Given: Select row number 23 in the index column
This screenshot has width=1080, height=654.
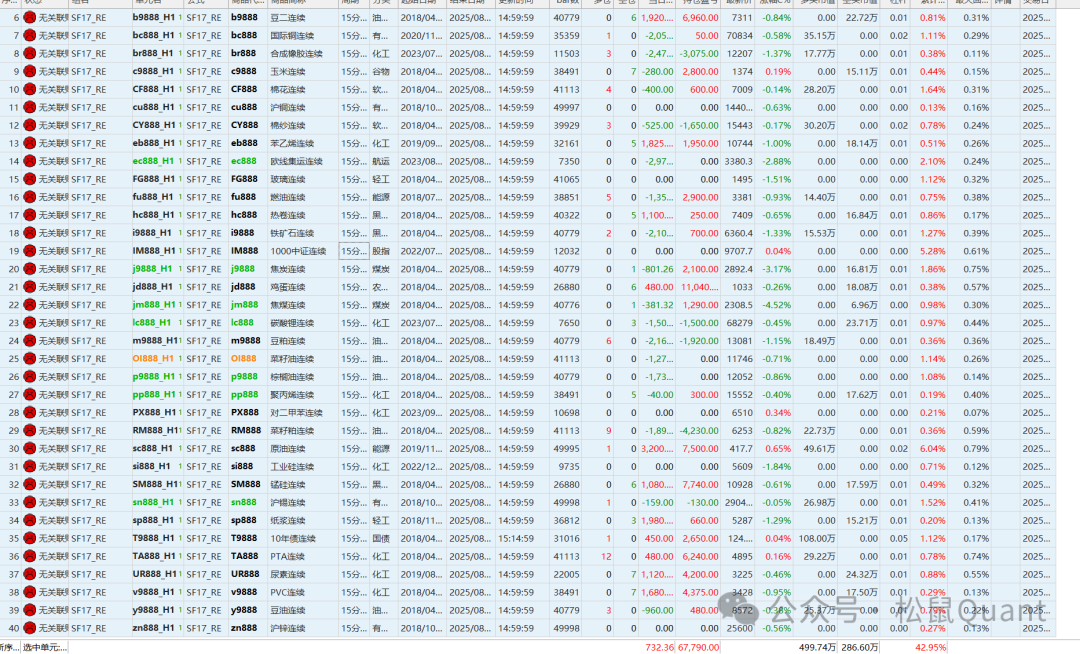Looking at the screenshot, I should click(13, 323).
